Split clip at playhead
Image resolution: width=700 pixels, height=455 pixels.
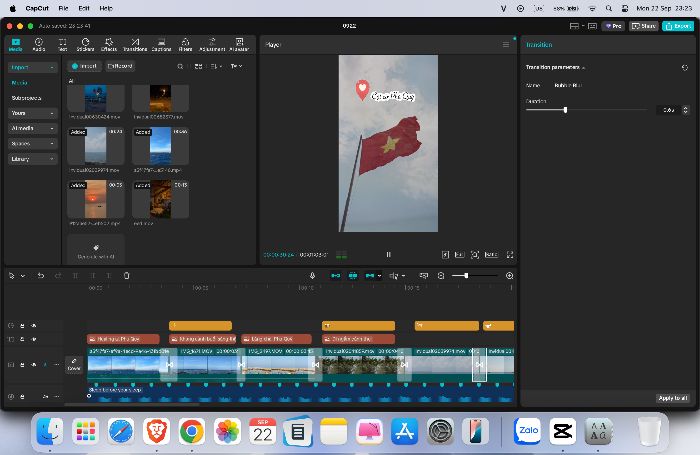75,276
